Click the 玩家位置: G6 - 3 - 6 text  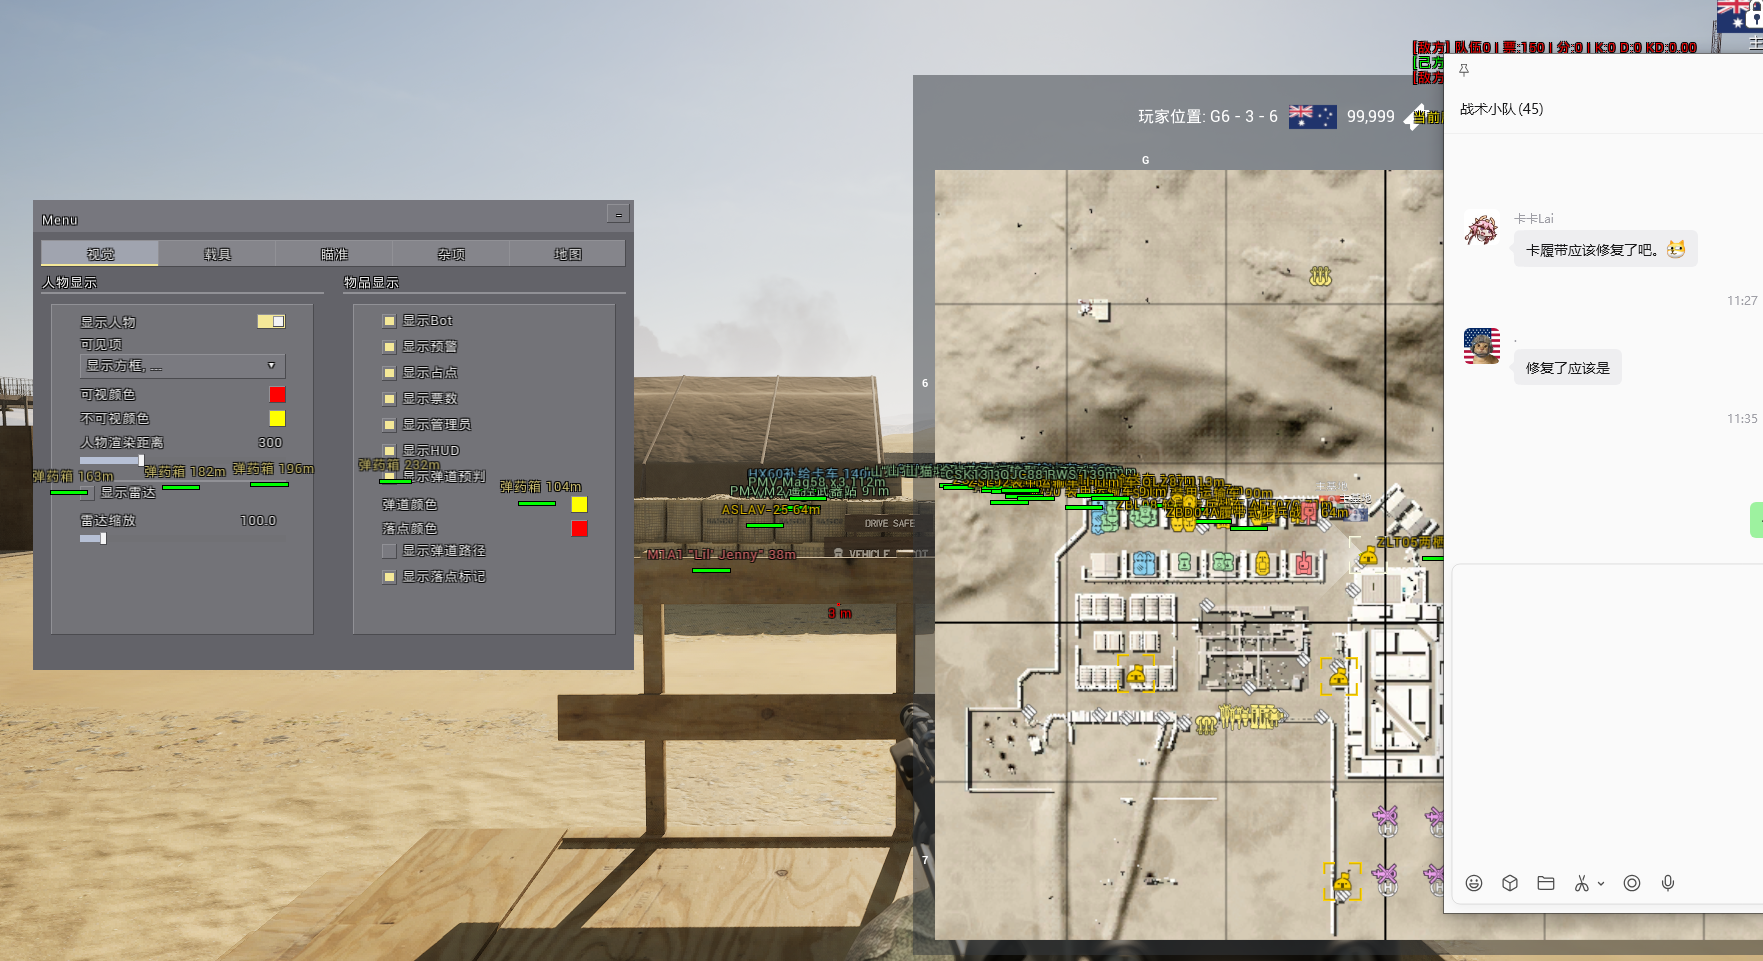pos(1207,117)
